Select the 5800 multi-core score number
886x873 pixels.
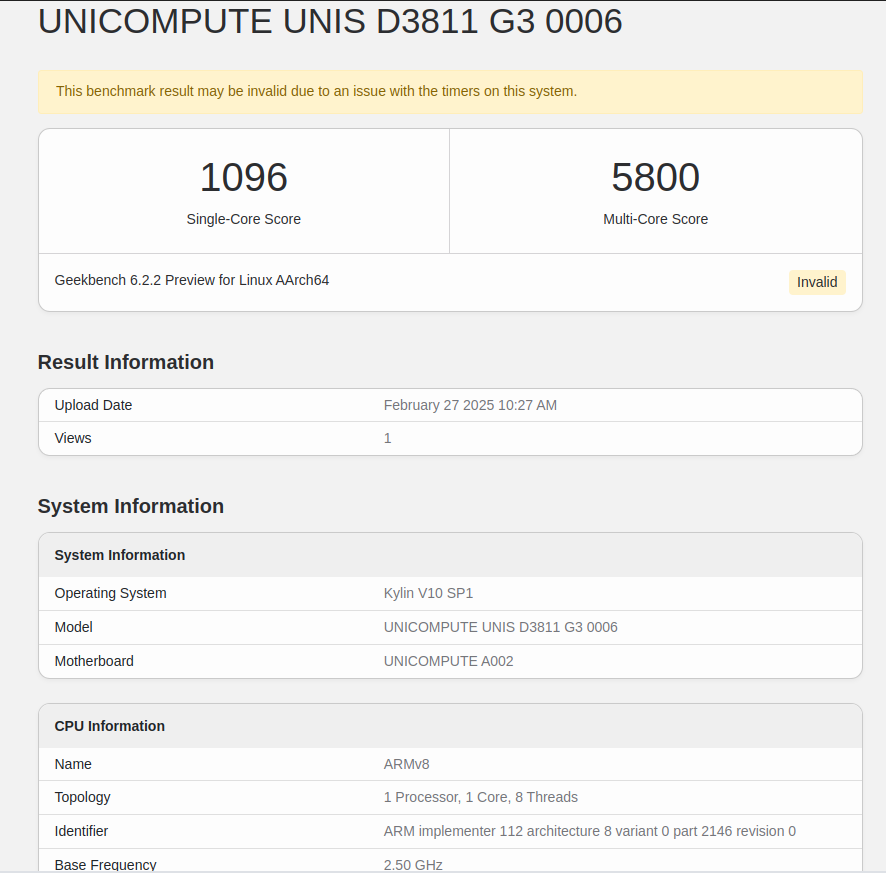656,178
